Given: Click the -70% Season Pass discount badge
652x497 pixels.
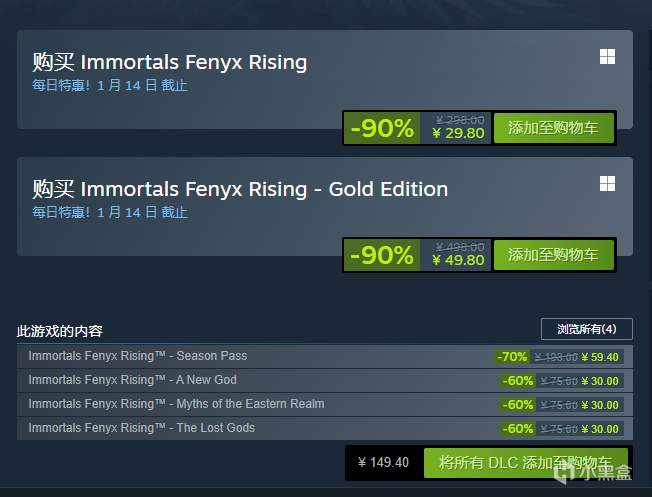Looking at the screenshot, I should [x=513, y=357].
